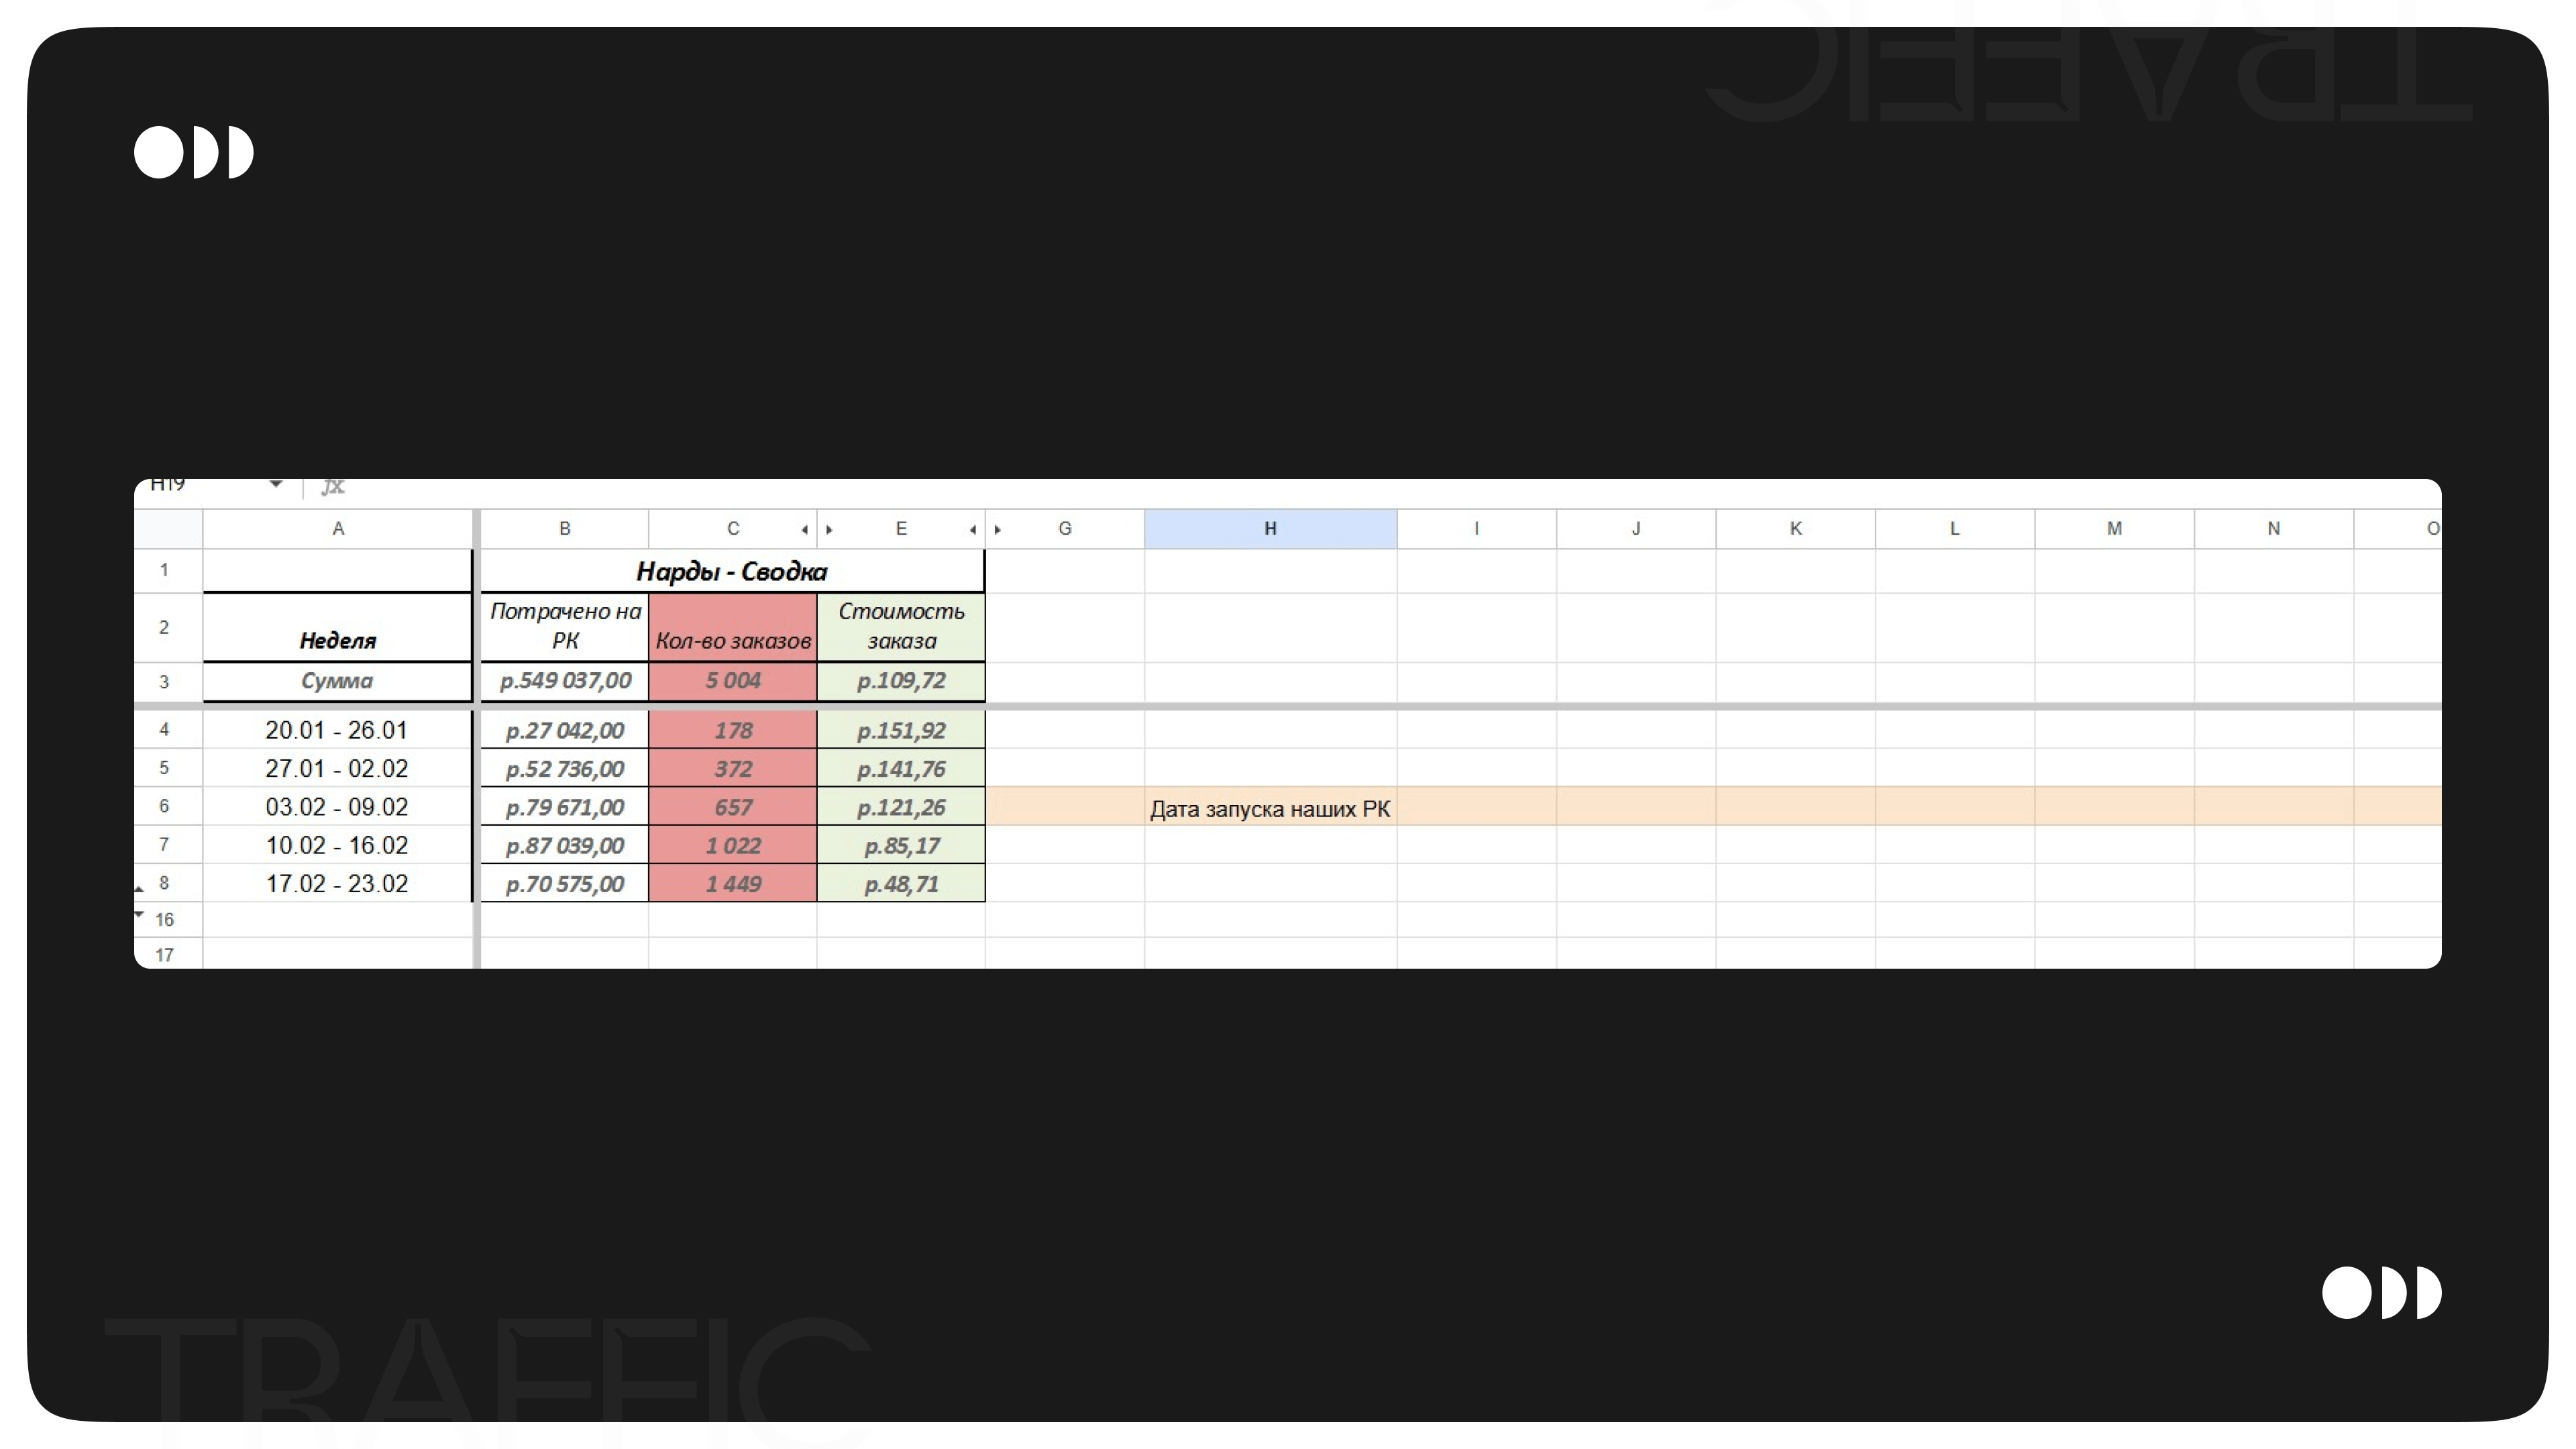The width and height of the screenshot is (2576, 1449).
Task: Click the unhide arrow in column G header
Action: coord(997,530)
